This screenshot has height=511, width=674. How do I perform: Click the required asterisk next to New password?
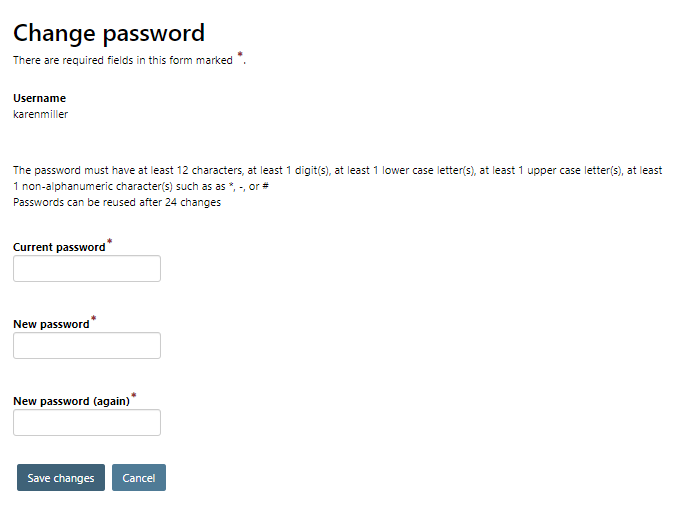click(94, 320)
